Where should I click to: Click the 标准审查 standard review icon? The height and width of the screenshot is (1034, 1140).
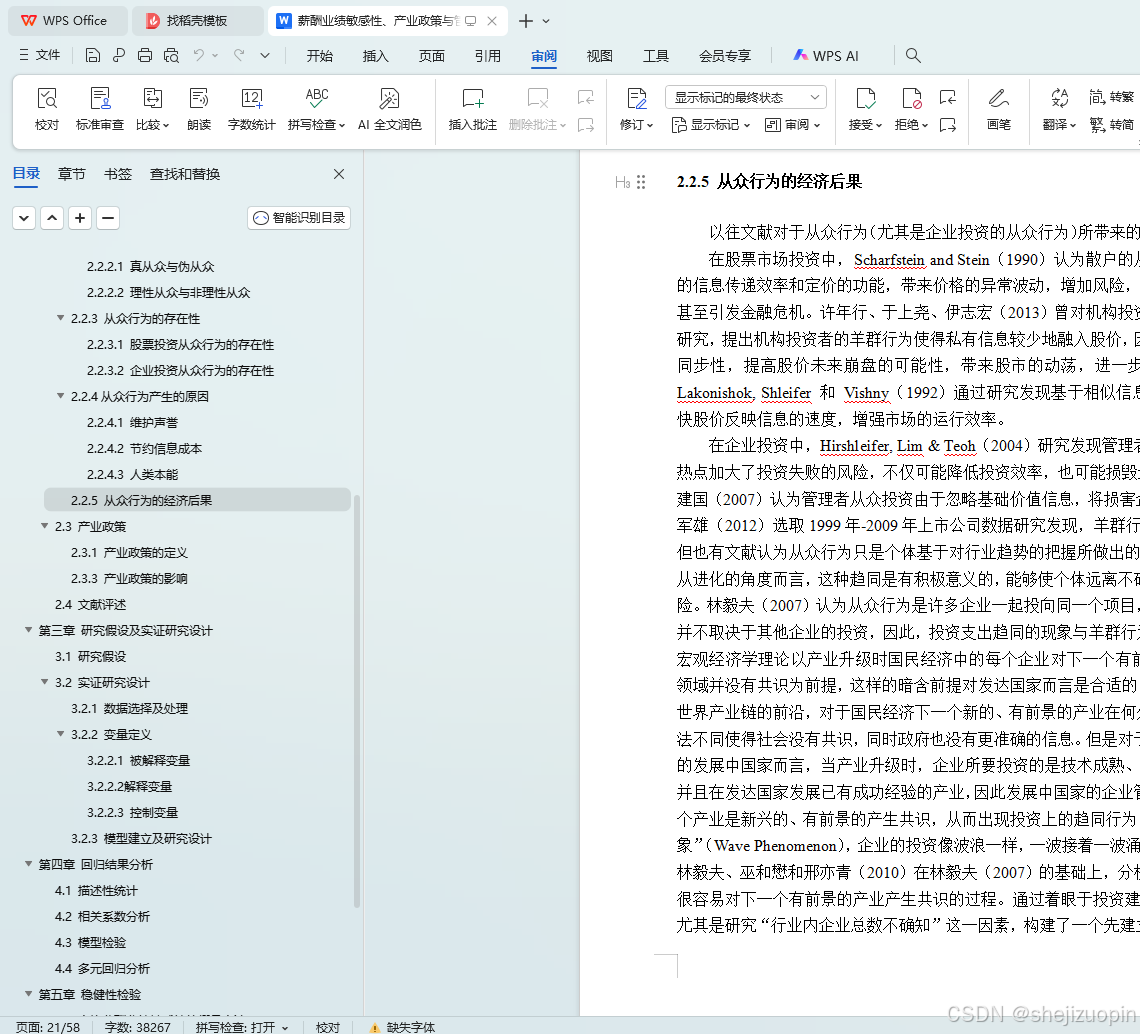click(x=100, y=109)
